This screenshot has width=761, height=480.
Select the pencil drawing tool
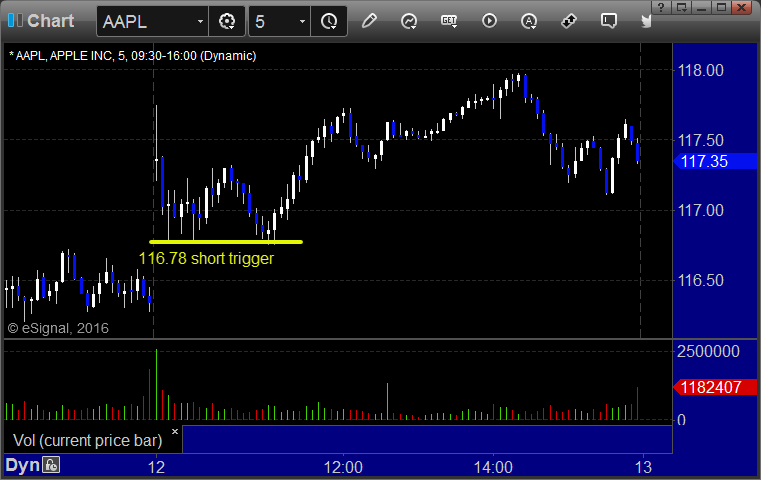coord(369,21)
